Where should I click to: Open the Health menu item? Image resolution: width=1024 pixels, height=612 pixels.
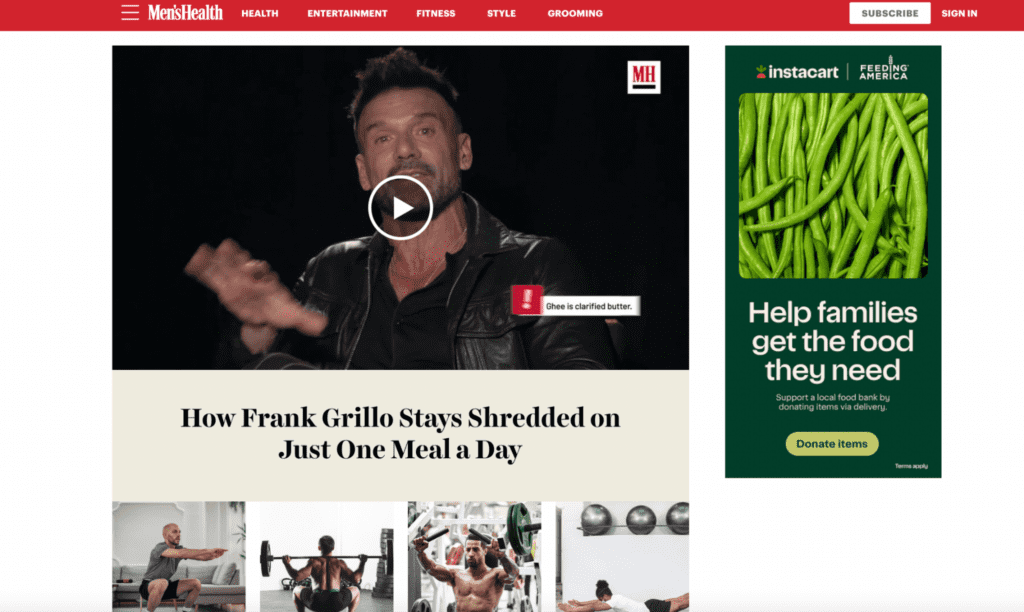pos(260,13)
